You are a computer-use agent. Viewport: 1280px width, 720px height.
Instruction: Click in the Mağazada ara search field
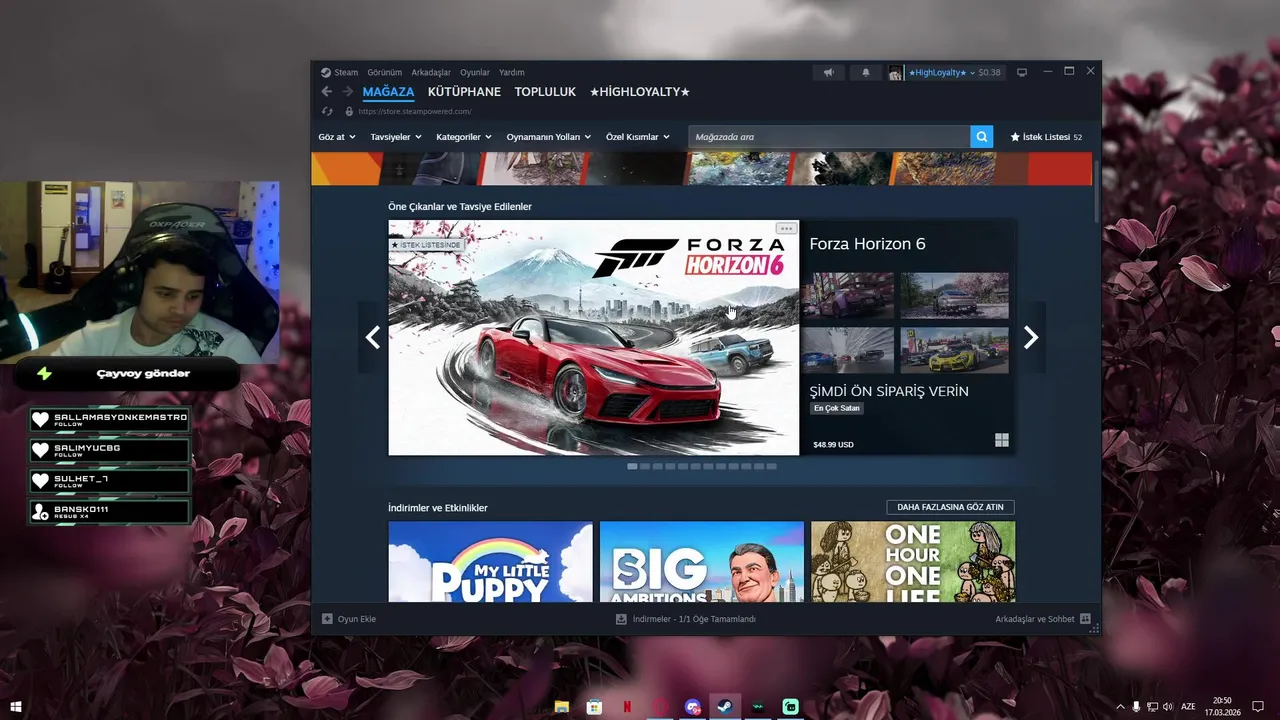(828, 137)
